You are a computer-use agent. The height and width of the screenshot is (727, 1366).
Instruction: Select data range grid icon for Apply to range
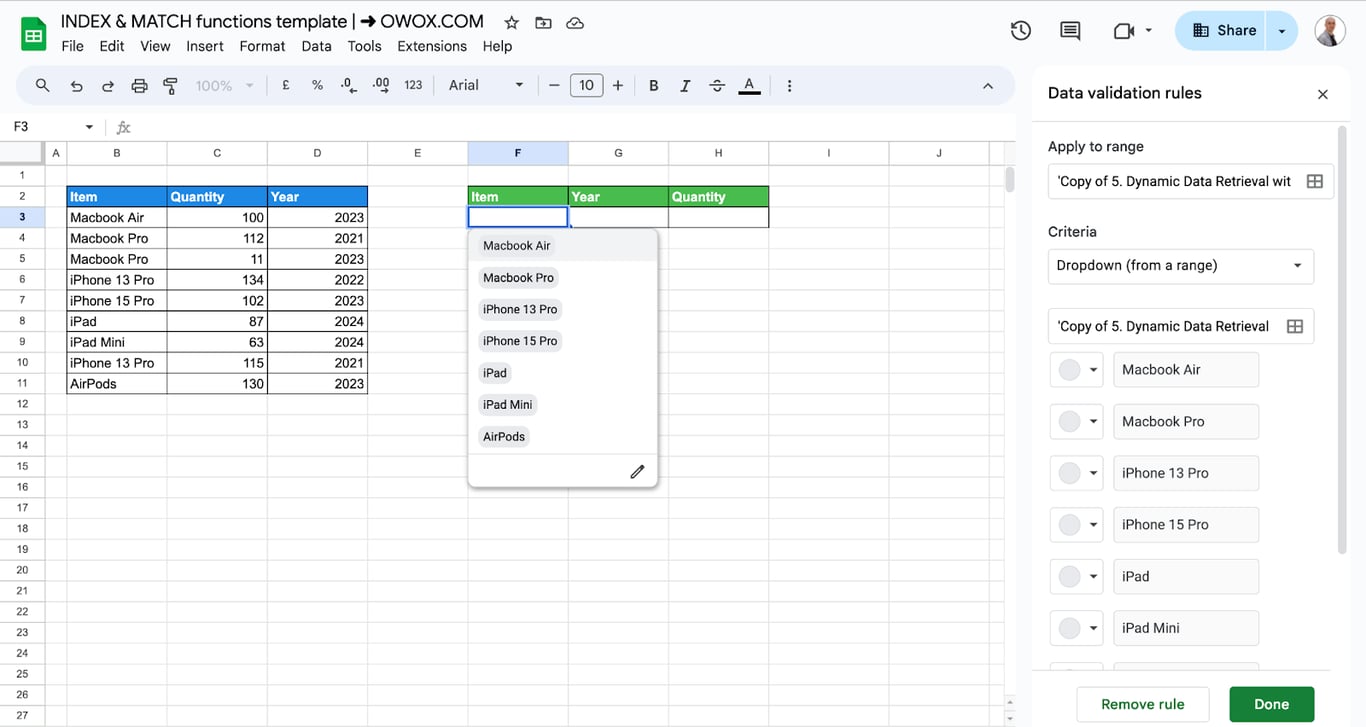pyautogui.click(x=1315, y=181)
